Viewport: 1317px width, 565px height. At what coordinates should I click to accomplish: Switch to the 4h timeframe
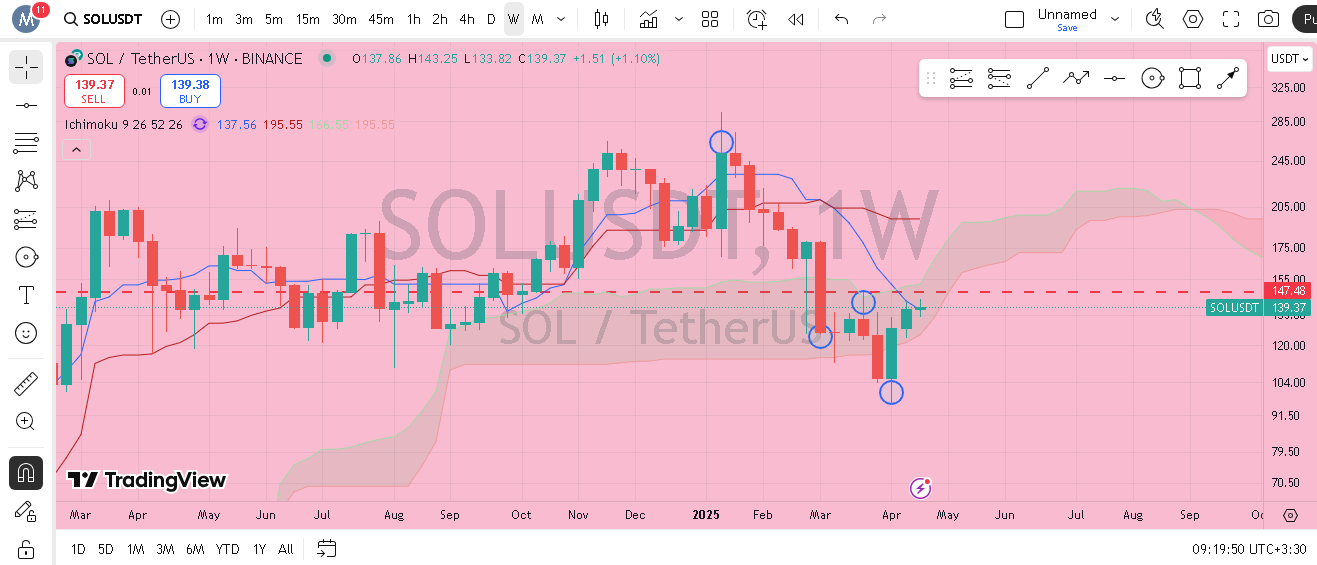[x=467, y=19]
